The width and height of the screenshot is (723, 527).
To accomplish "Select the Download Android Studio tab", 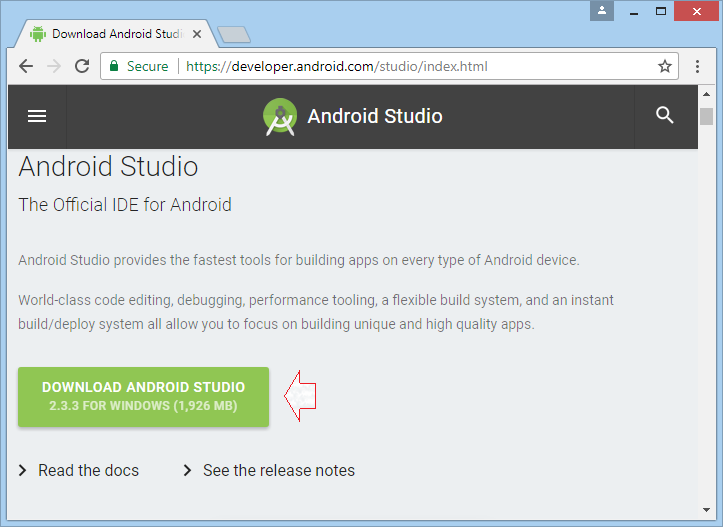I will click(x=115, y=34).
